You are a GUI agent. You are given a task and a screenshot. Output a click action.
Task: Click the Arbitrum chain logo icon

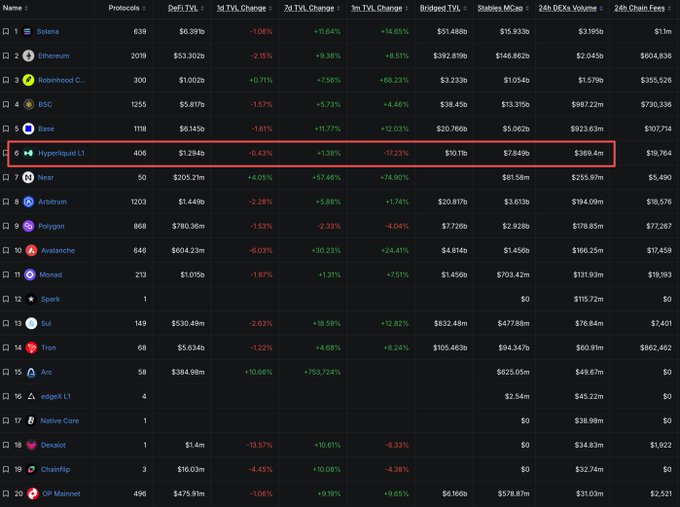point(29,202)
